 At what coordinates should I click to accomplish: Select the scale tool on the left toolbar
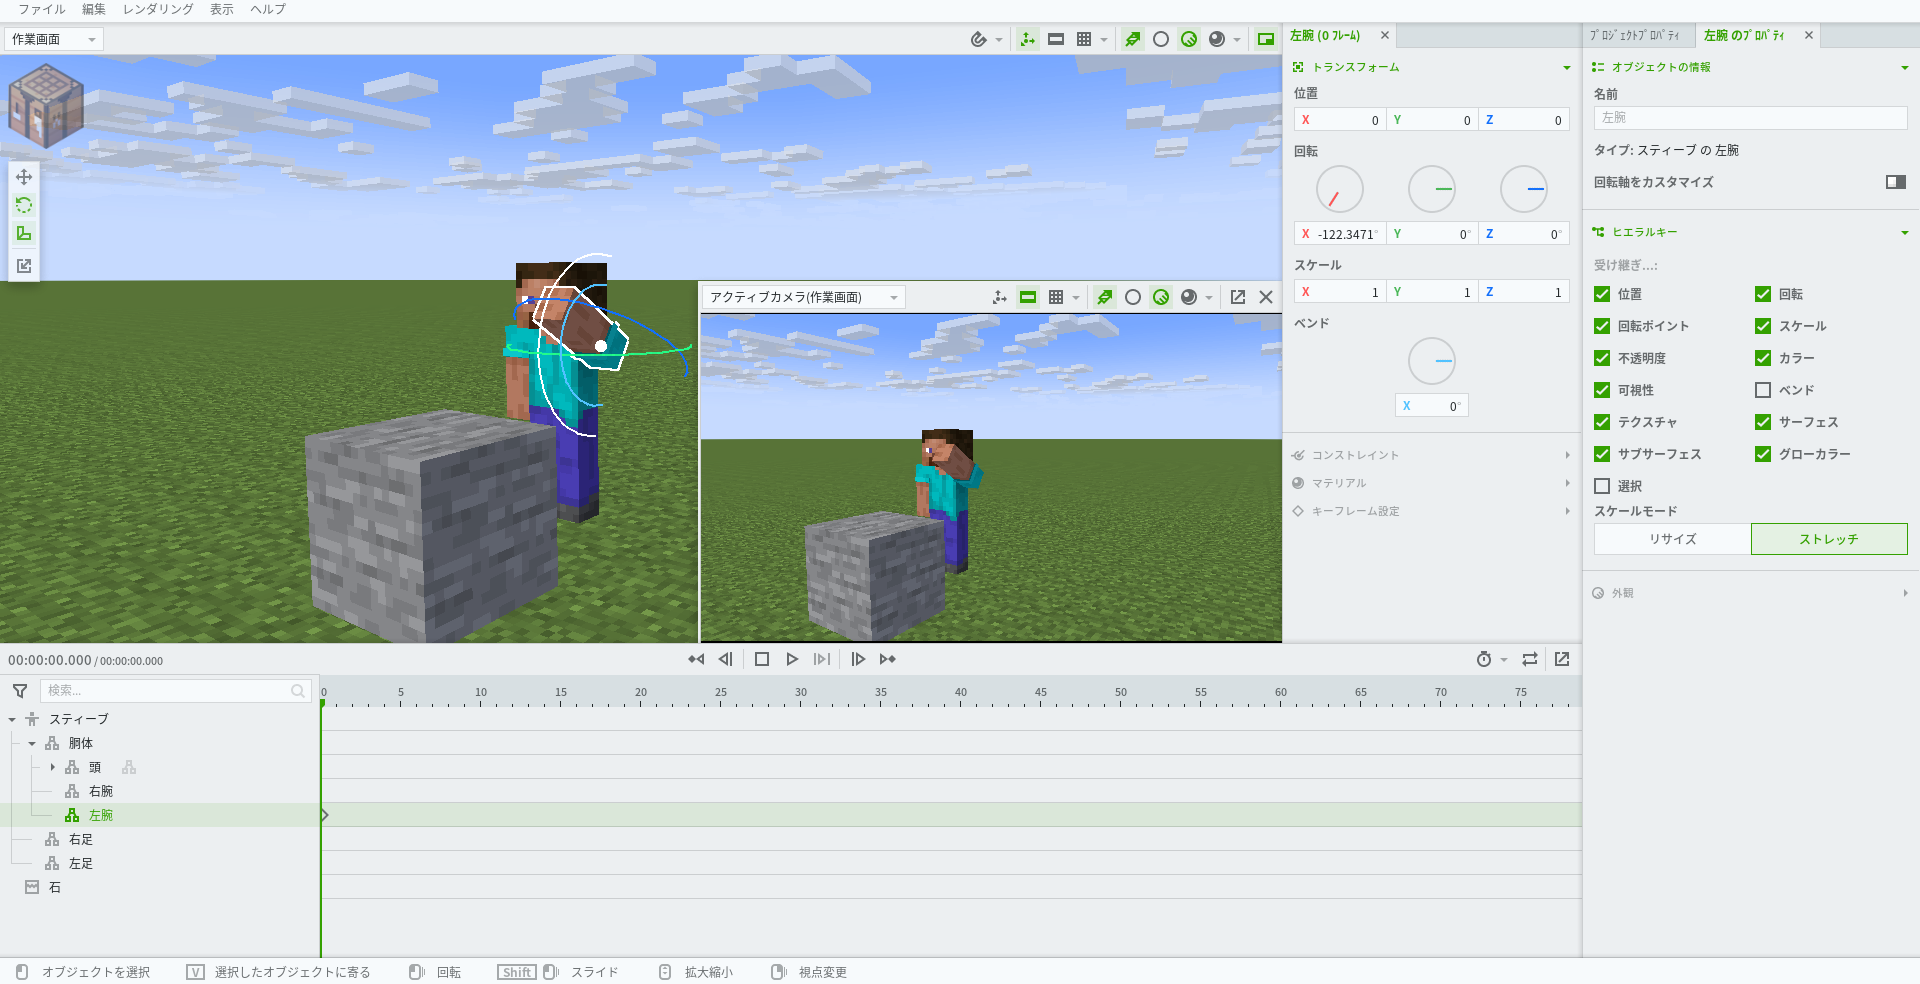coord(24,233)
